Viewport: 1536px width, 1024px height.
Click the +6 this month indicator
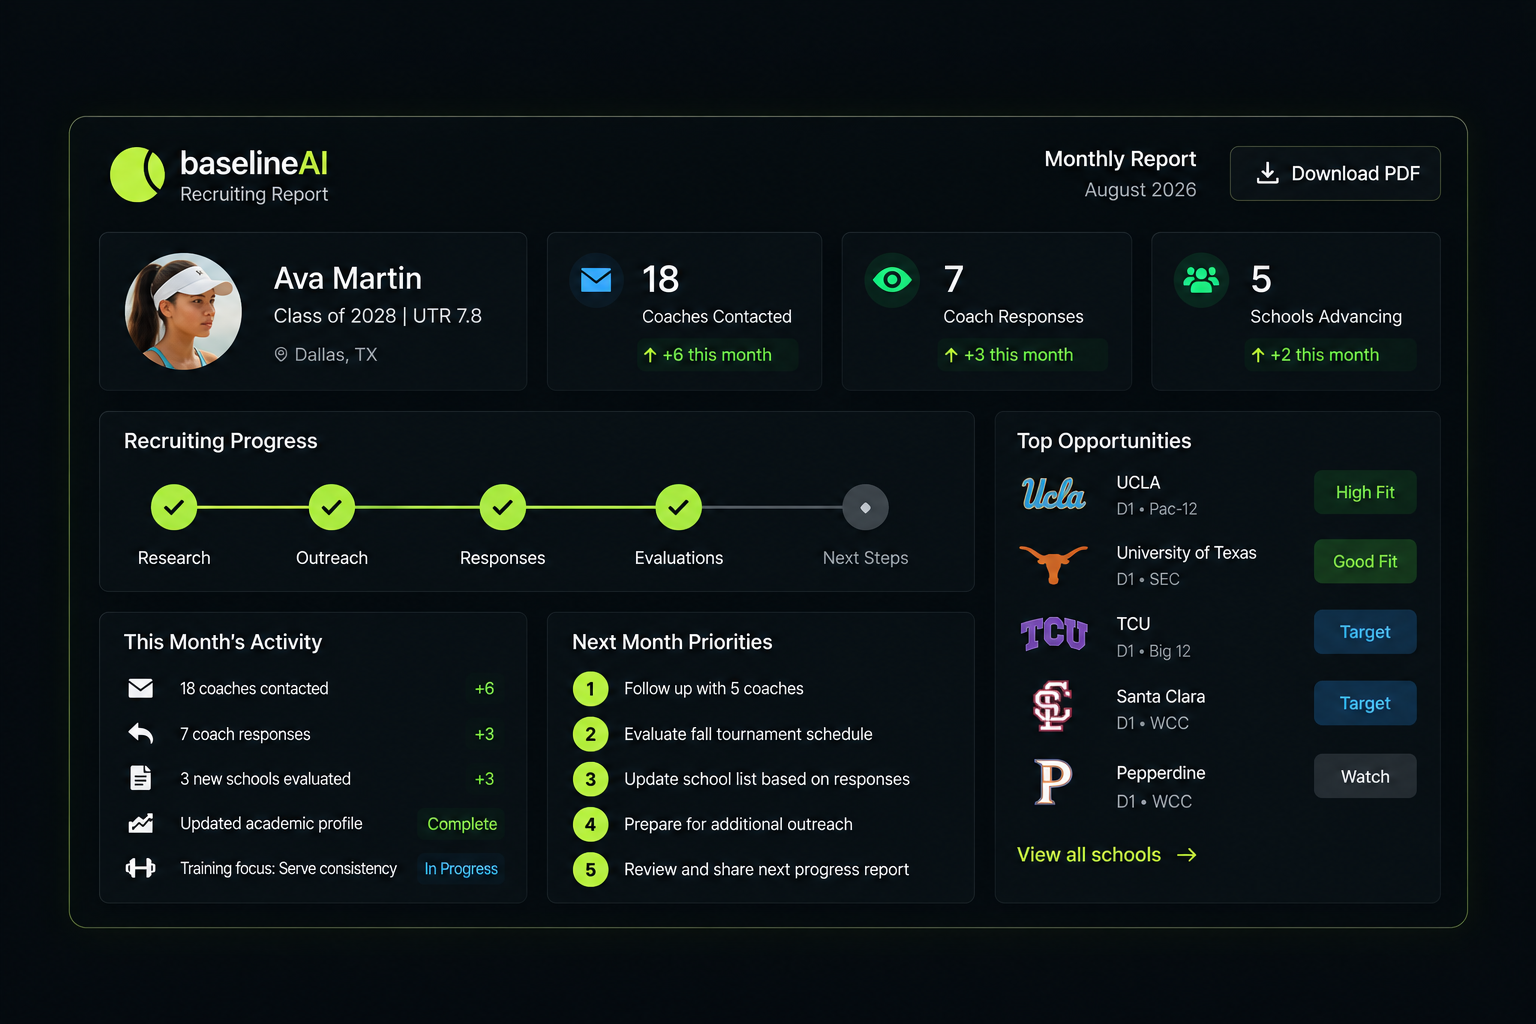[717, 355]
